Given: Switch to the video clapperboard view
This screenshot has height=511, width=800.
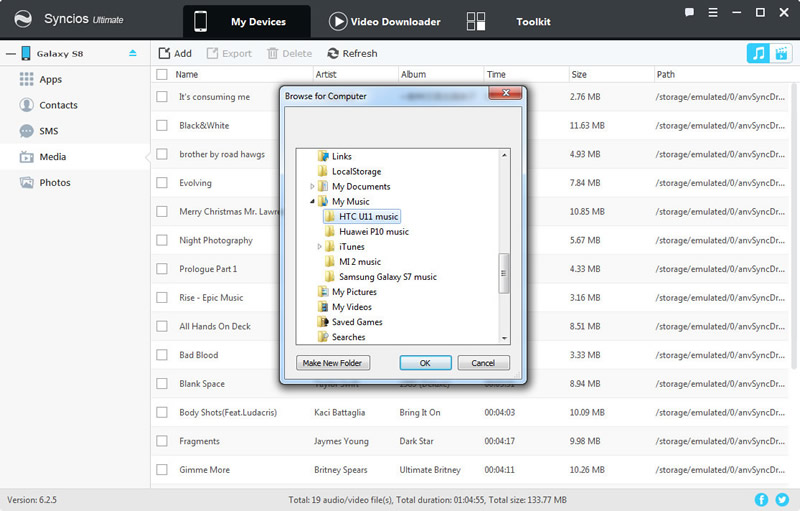Looking at the screenshot, I should (781, 53).
